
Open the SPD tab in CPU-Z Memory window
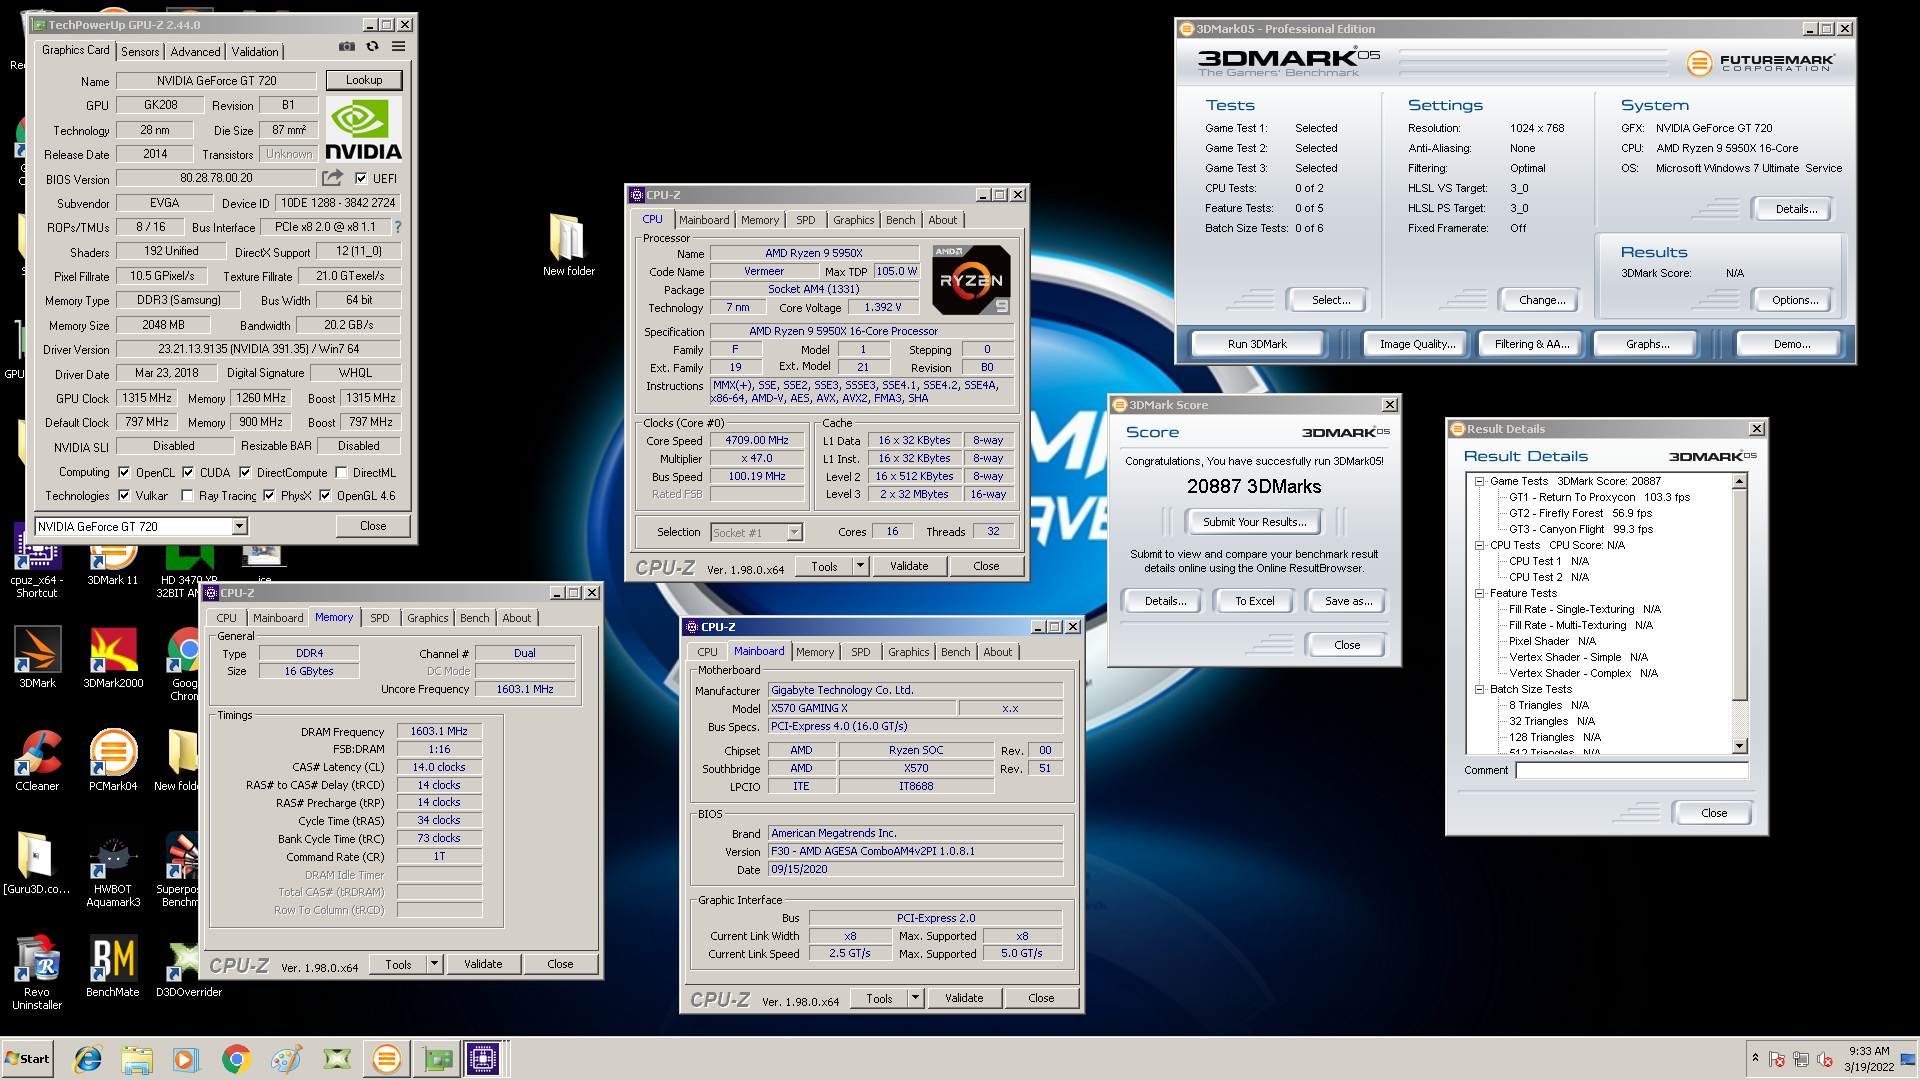click(x=380, y=618)
